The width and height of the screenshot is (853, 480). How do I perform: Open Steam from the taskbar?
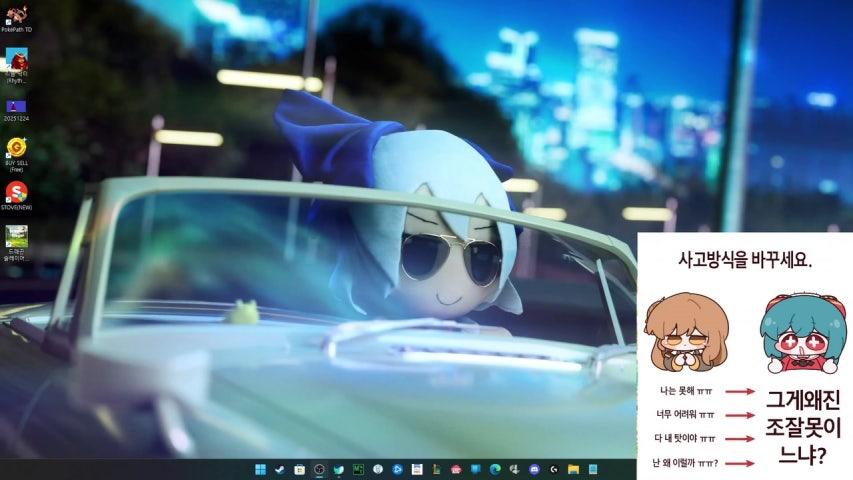(x=280, y=469)
